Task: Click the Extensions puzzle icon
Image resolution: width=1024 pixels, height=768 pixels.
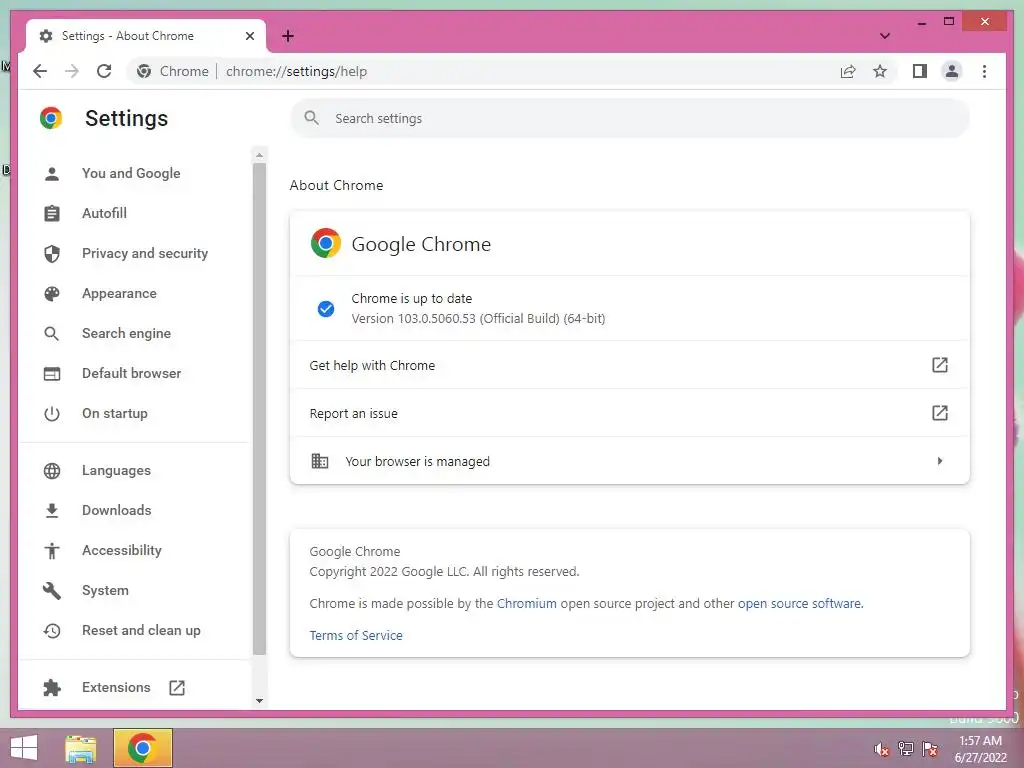Action: click(52, 687)
